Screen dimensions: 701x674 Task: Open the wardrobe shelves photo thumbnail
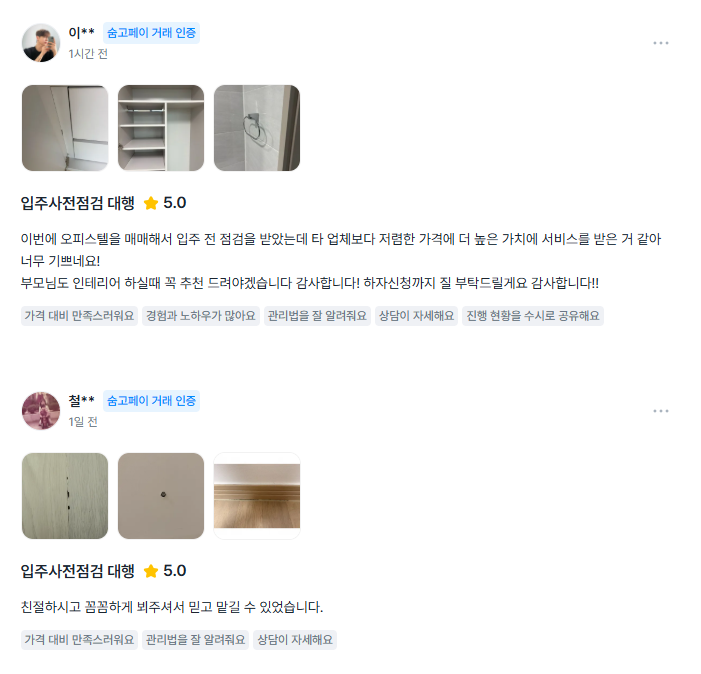click(161, 128)
